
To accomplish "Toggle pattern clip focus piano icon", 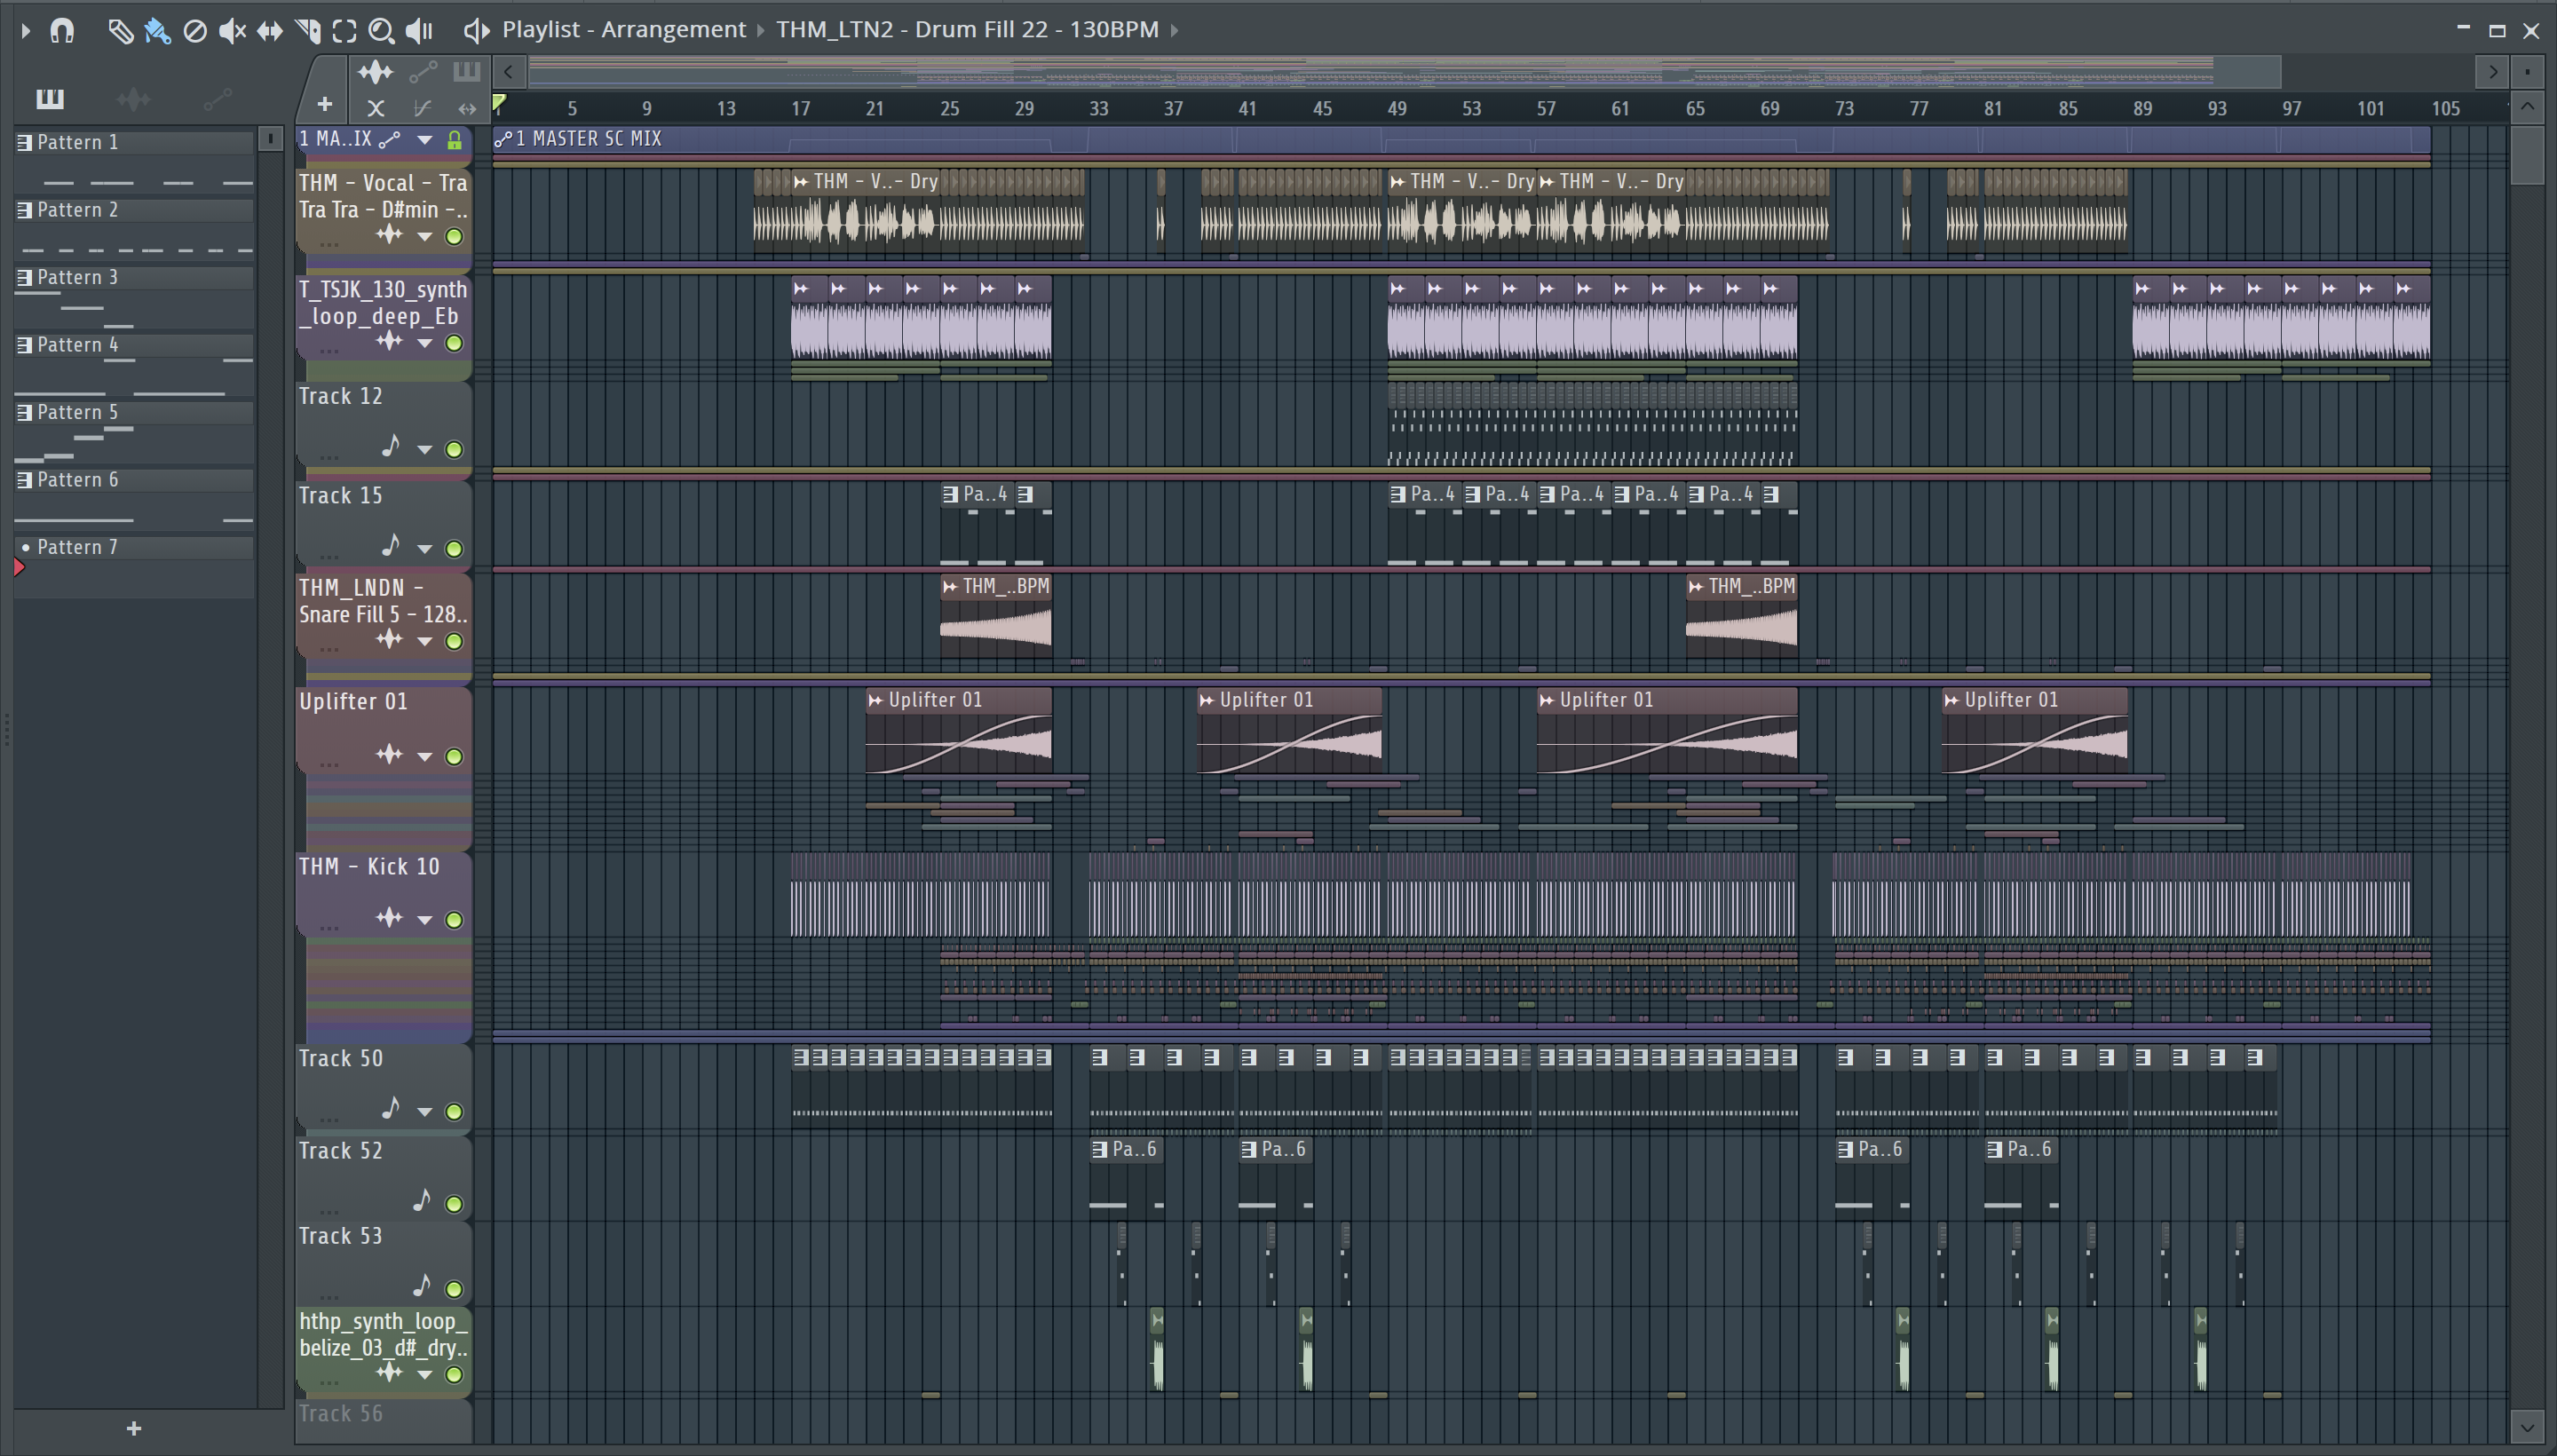I will 467,72.
